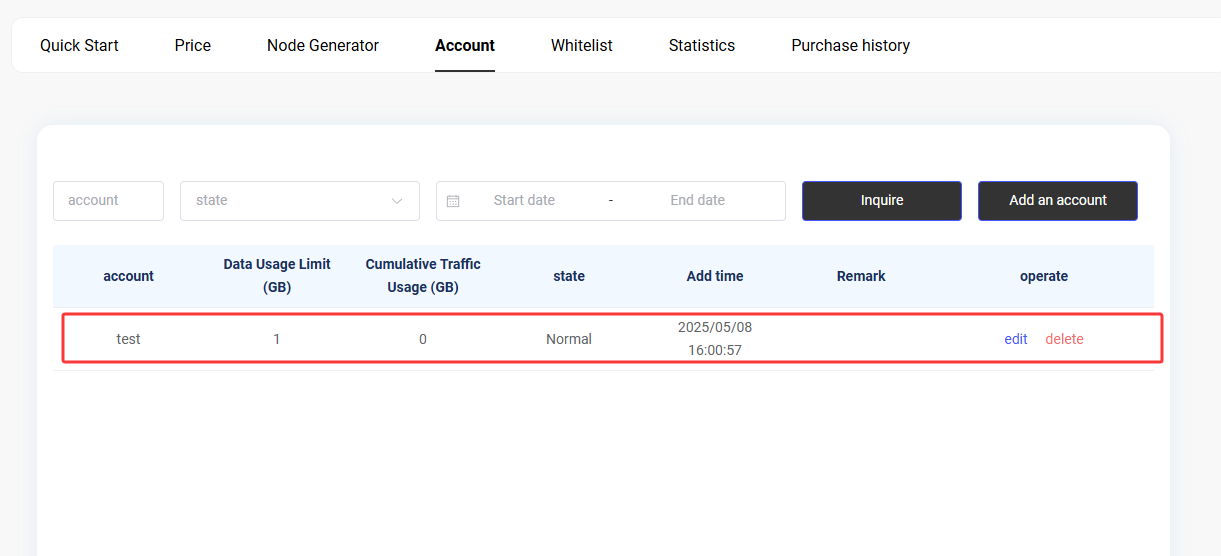Switch to the Price tab
This screenshot has width=1221, height=556.
(193, 45)
